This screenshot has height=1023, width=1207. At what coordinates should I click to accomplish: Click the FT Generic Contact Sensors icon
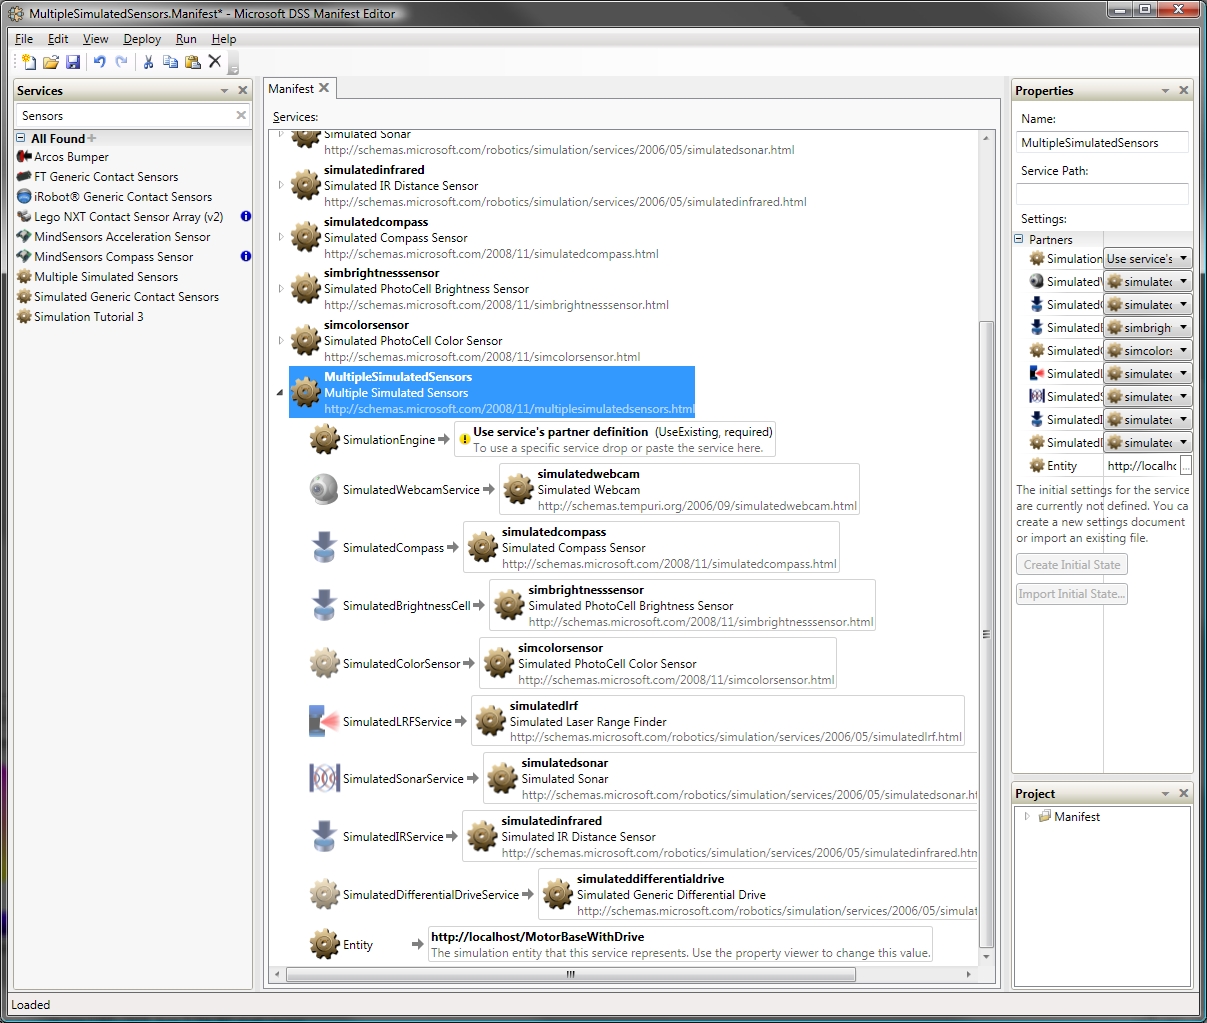(25, 177)
